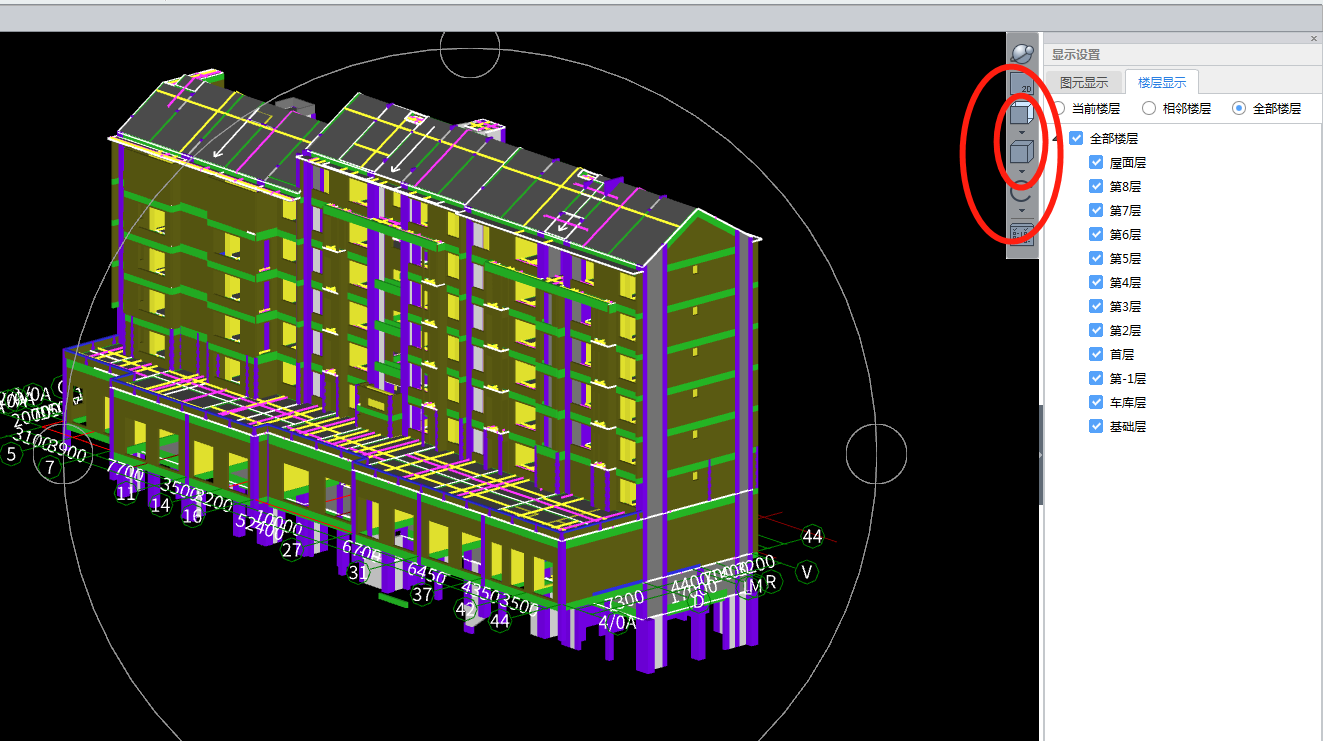Click axis grid bubble 11
Screen dimensions: 1323x741
[125, 493]
